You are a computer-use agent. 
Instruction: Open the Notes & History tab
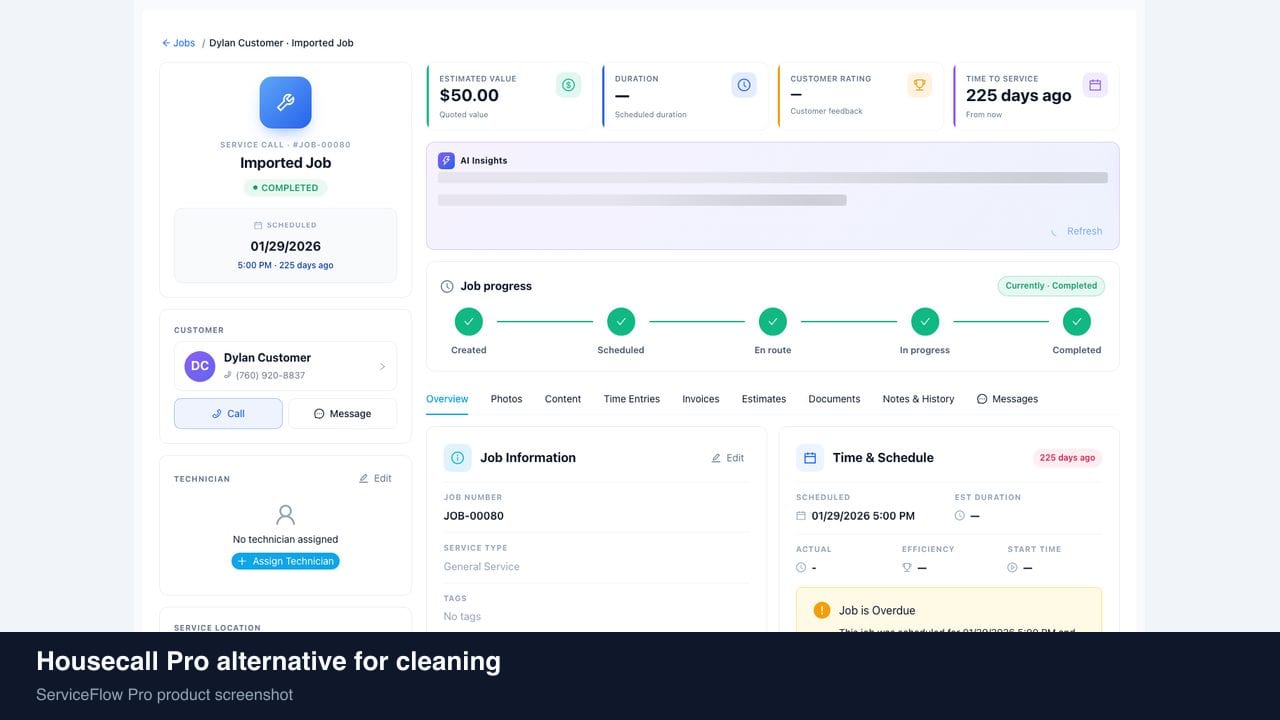click(x=918, y=399)
